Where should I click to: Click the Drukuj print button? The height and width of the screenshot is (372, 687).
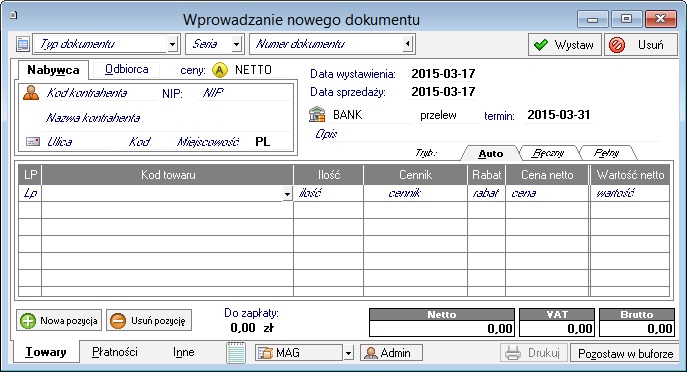pyautogui.click(x=534, y=353)
